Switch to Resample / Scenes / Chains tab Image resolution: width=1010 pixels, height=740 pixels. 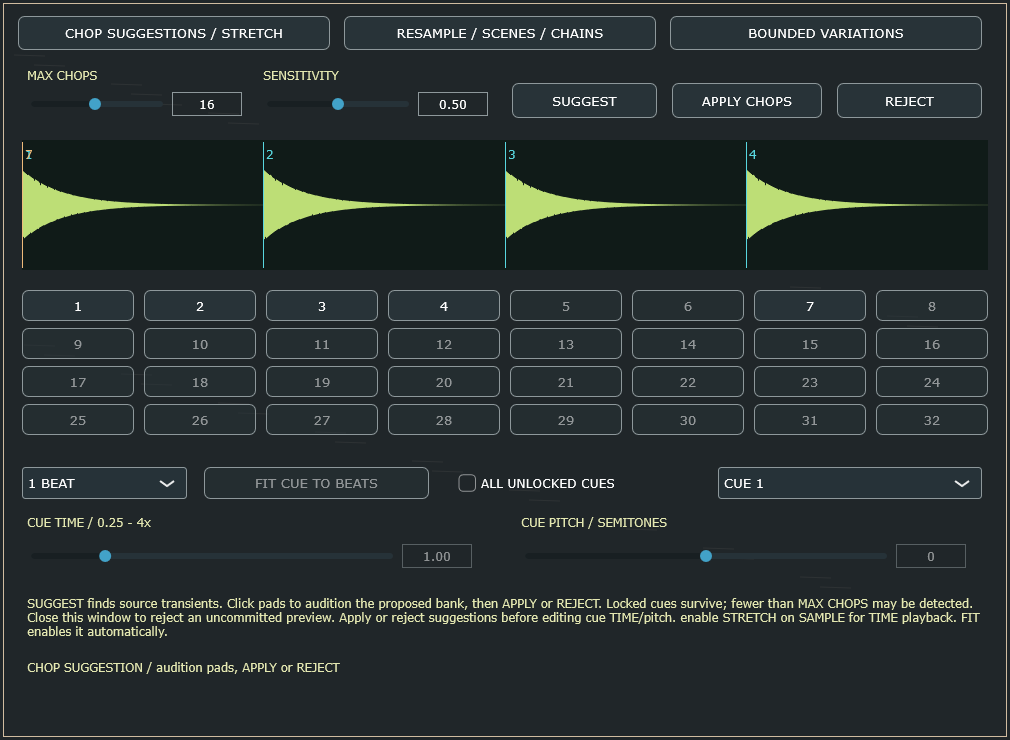point(500,33)
